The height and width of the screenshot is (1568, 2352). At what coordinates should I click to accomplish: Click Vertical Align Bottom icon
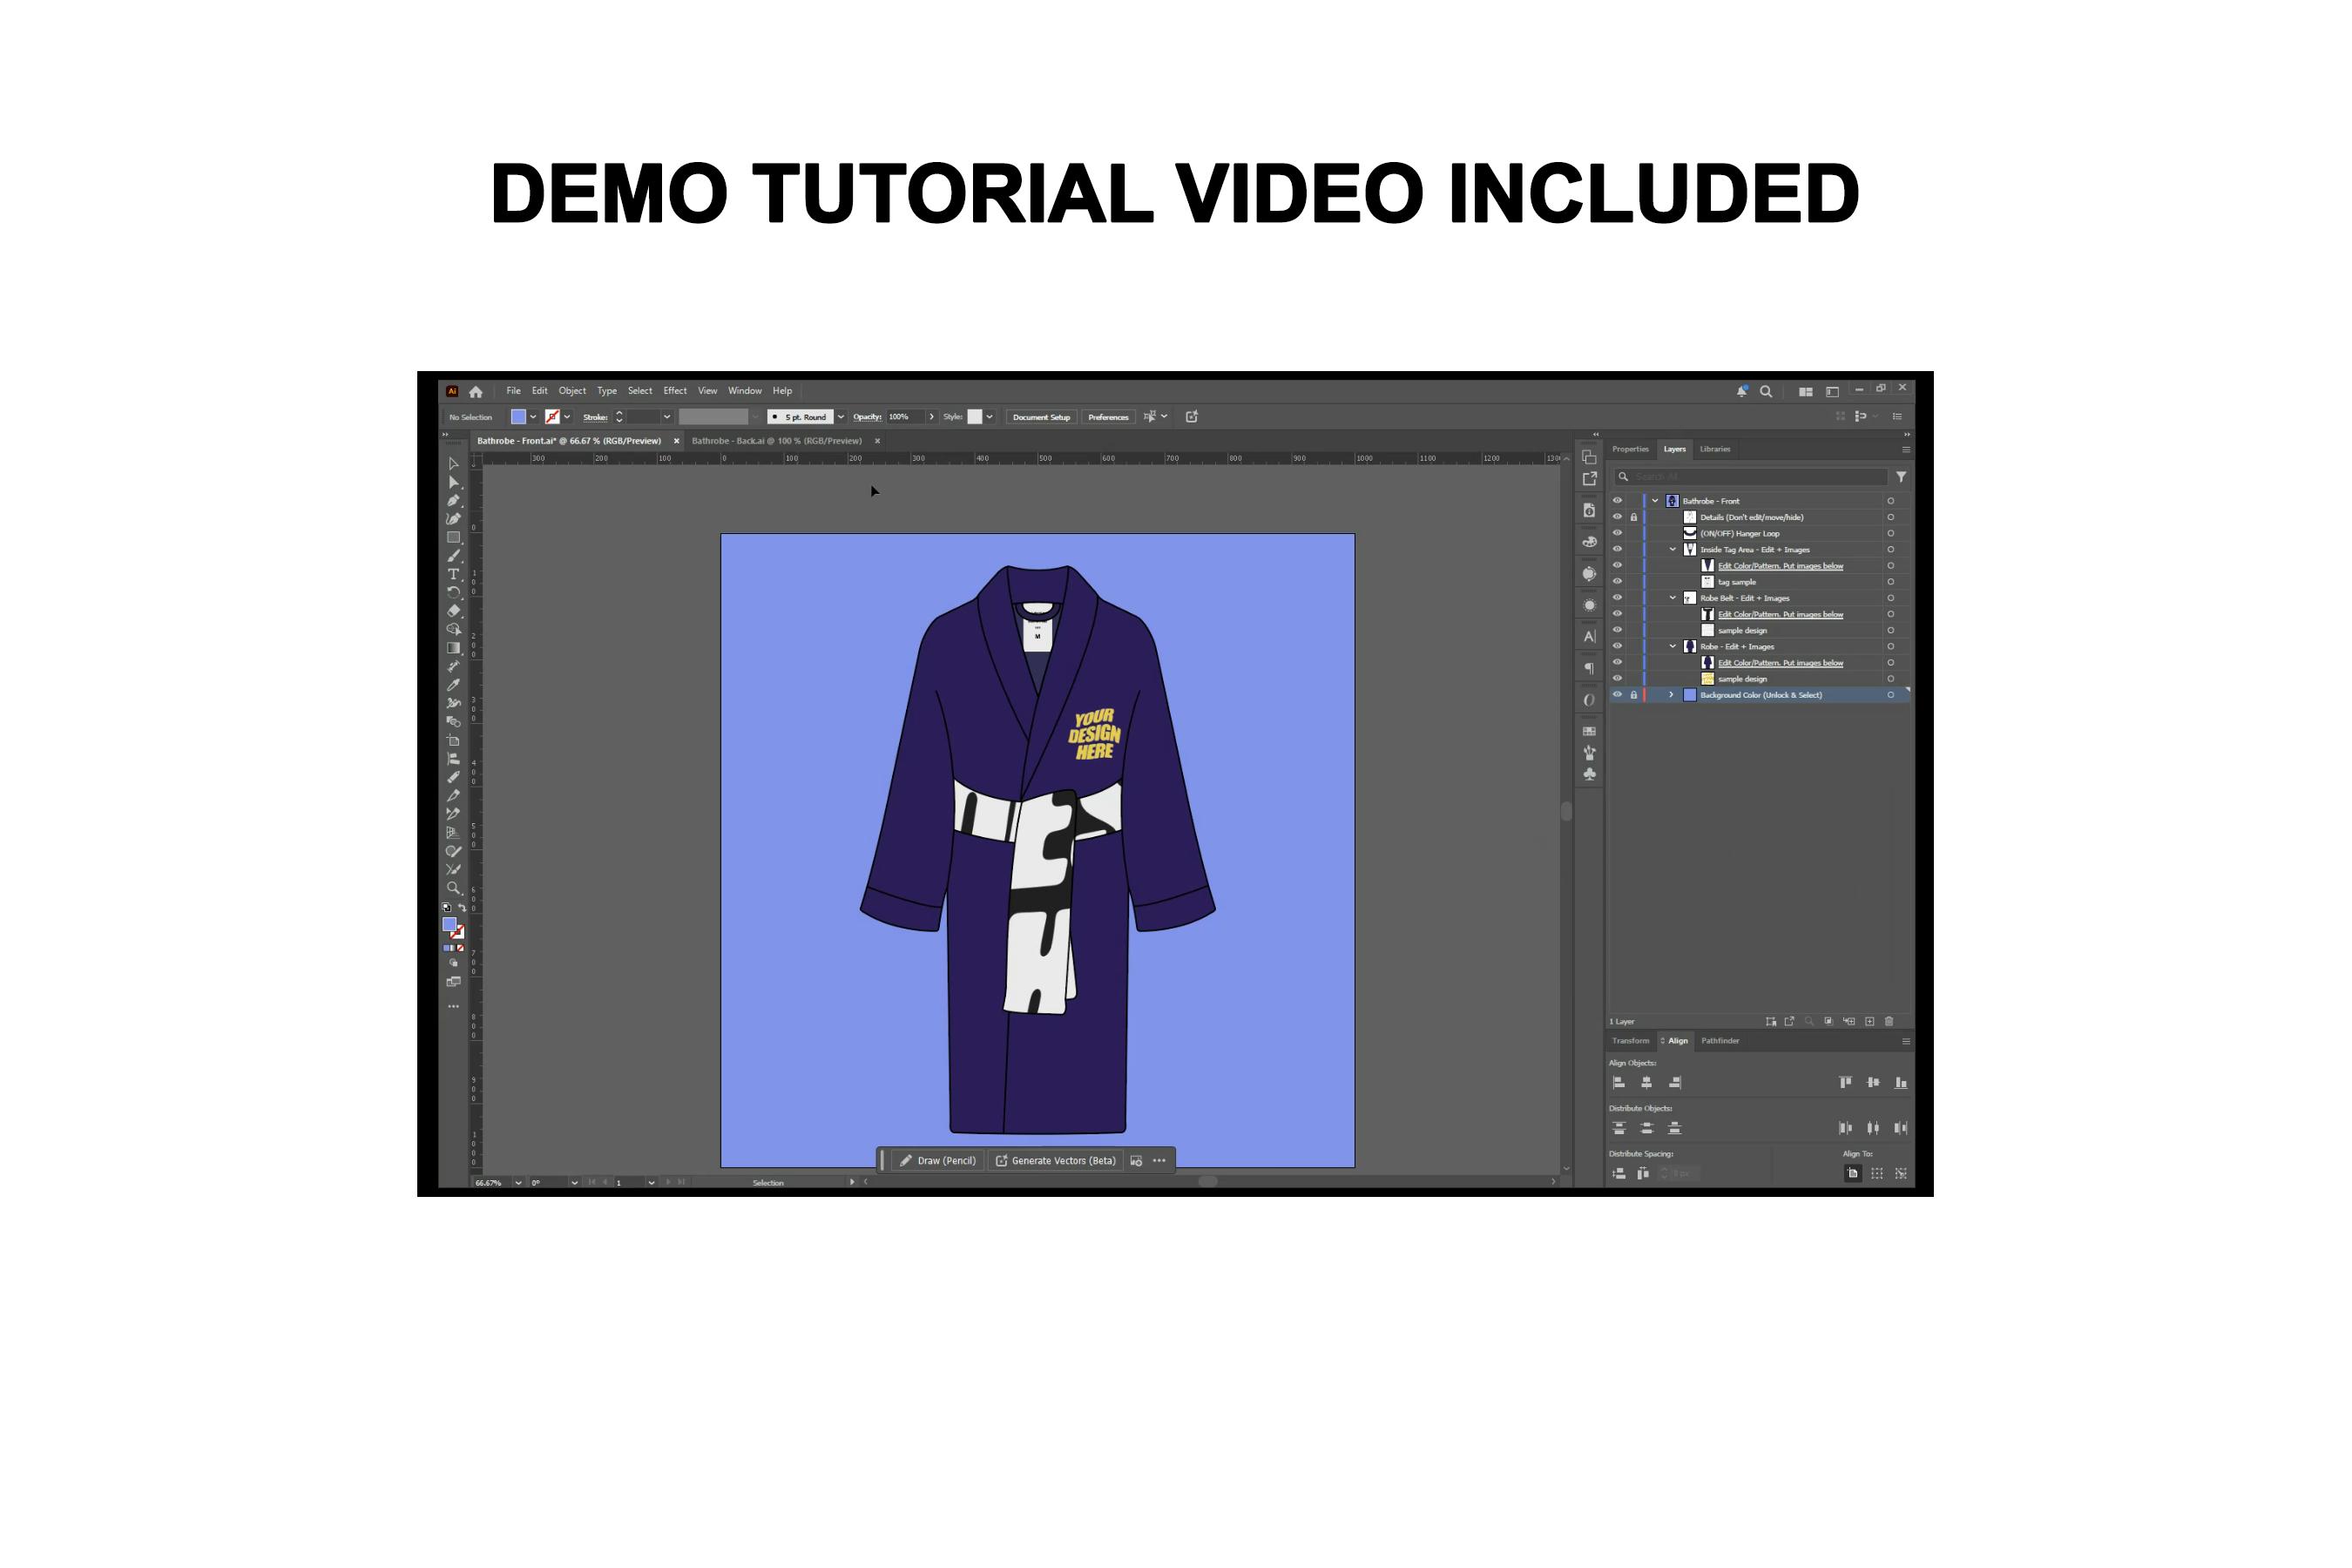[x=1901, y=1082]
